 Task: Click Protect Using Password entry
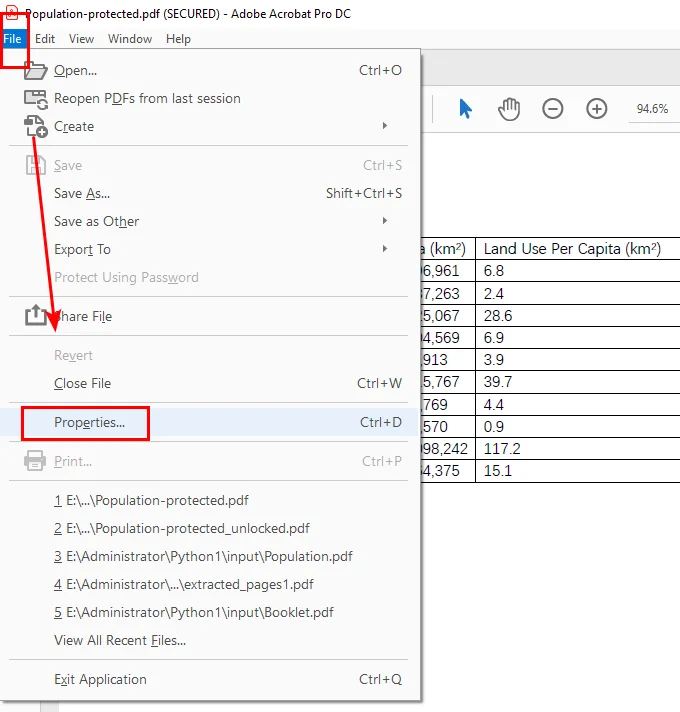pos(209,277)
